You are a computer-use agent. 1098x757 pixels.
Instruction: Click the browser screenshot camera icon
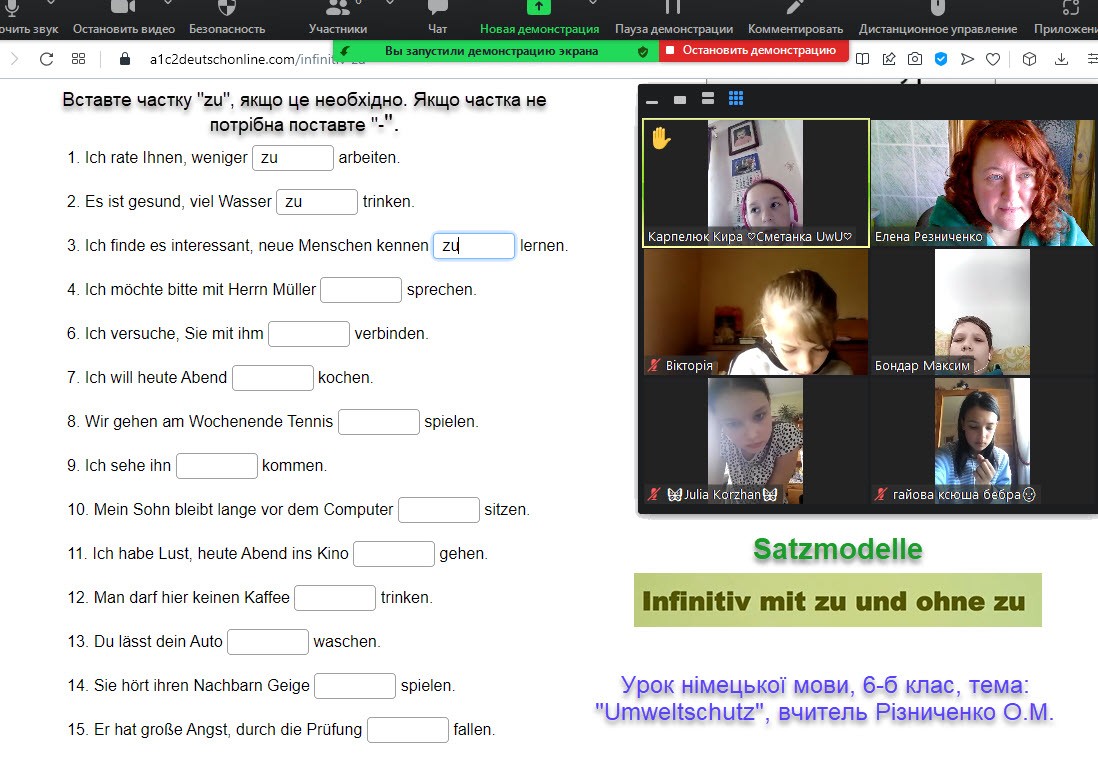coord(915,59)
